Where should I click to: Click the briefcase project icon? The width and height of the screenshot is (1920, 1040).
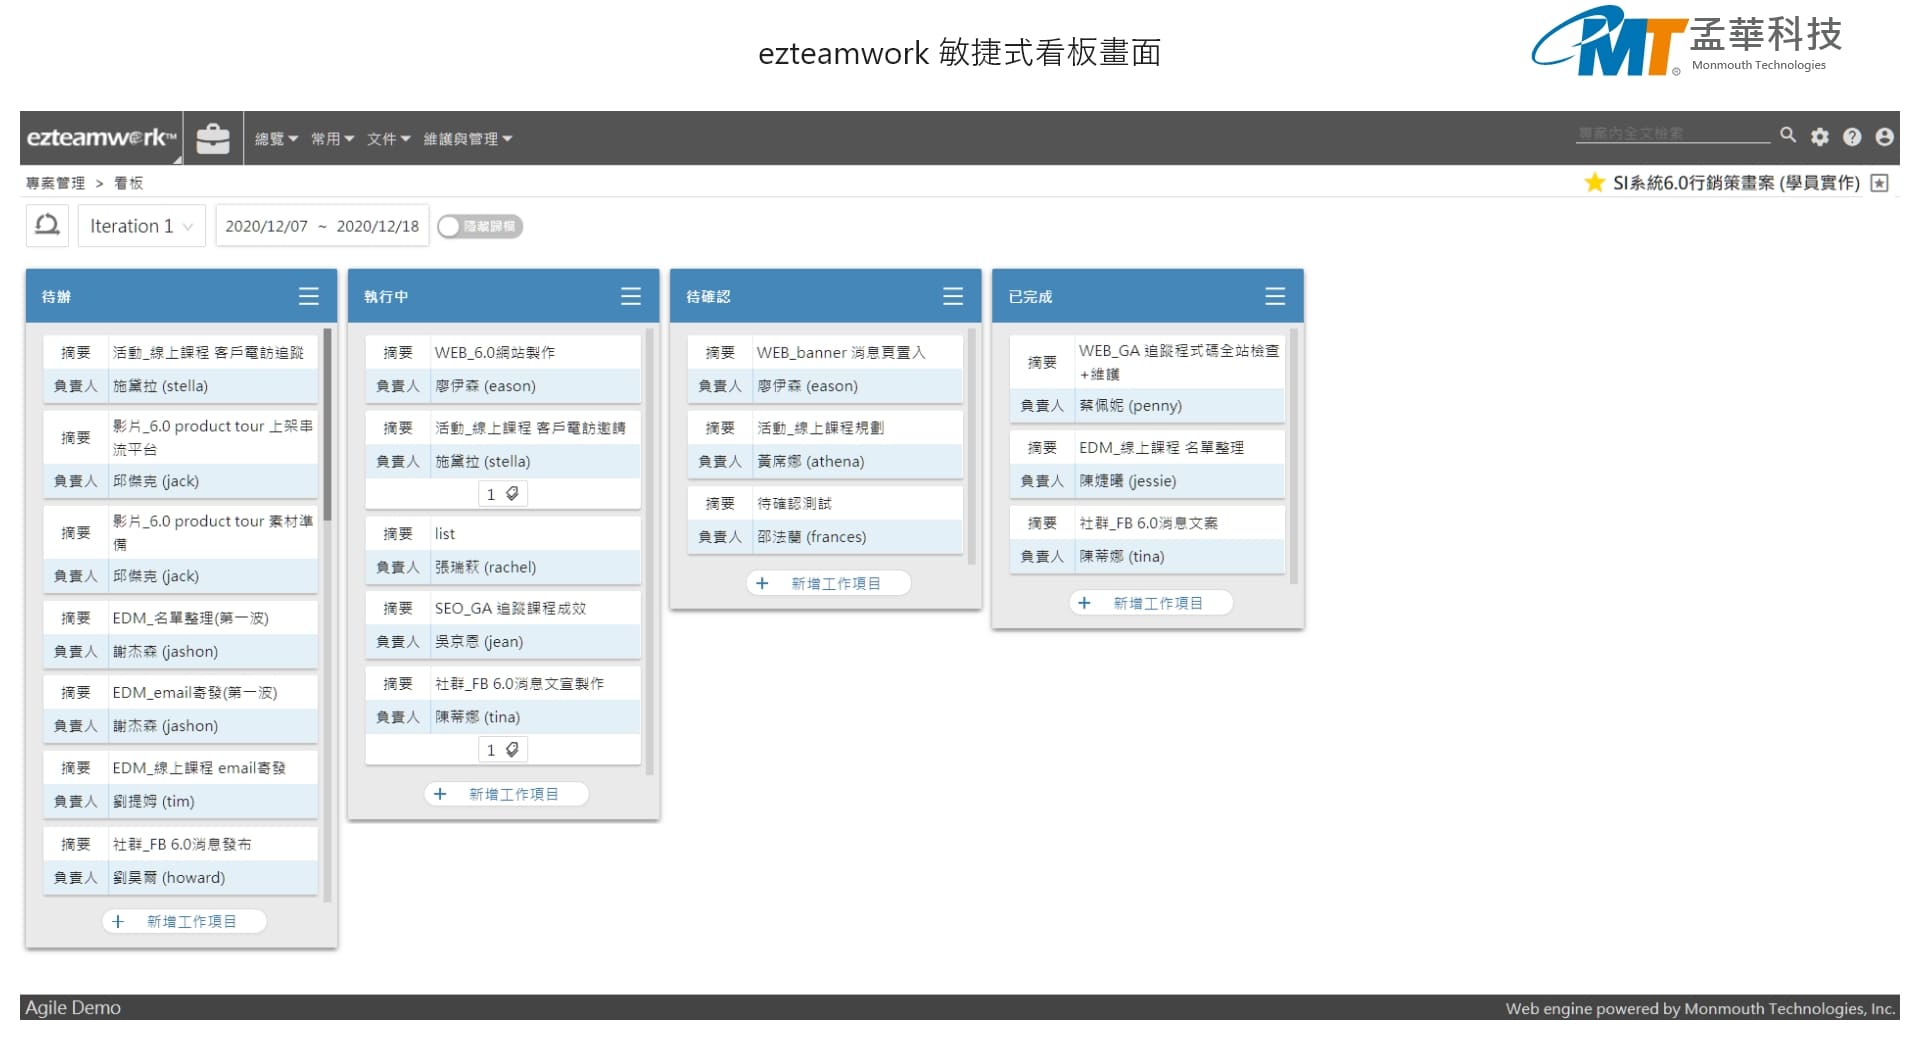212,138
